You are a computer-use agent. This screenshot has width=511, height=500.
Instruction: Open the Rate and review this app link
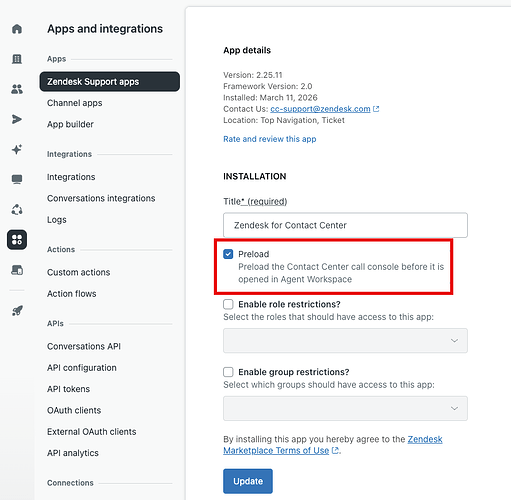[270, 139]
